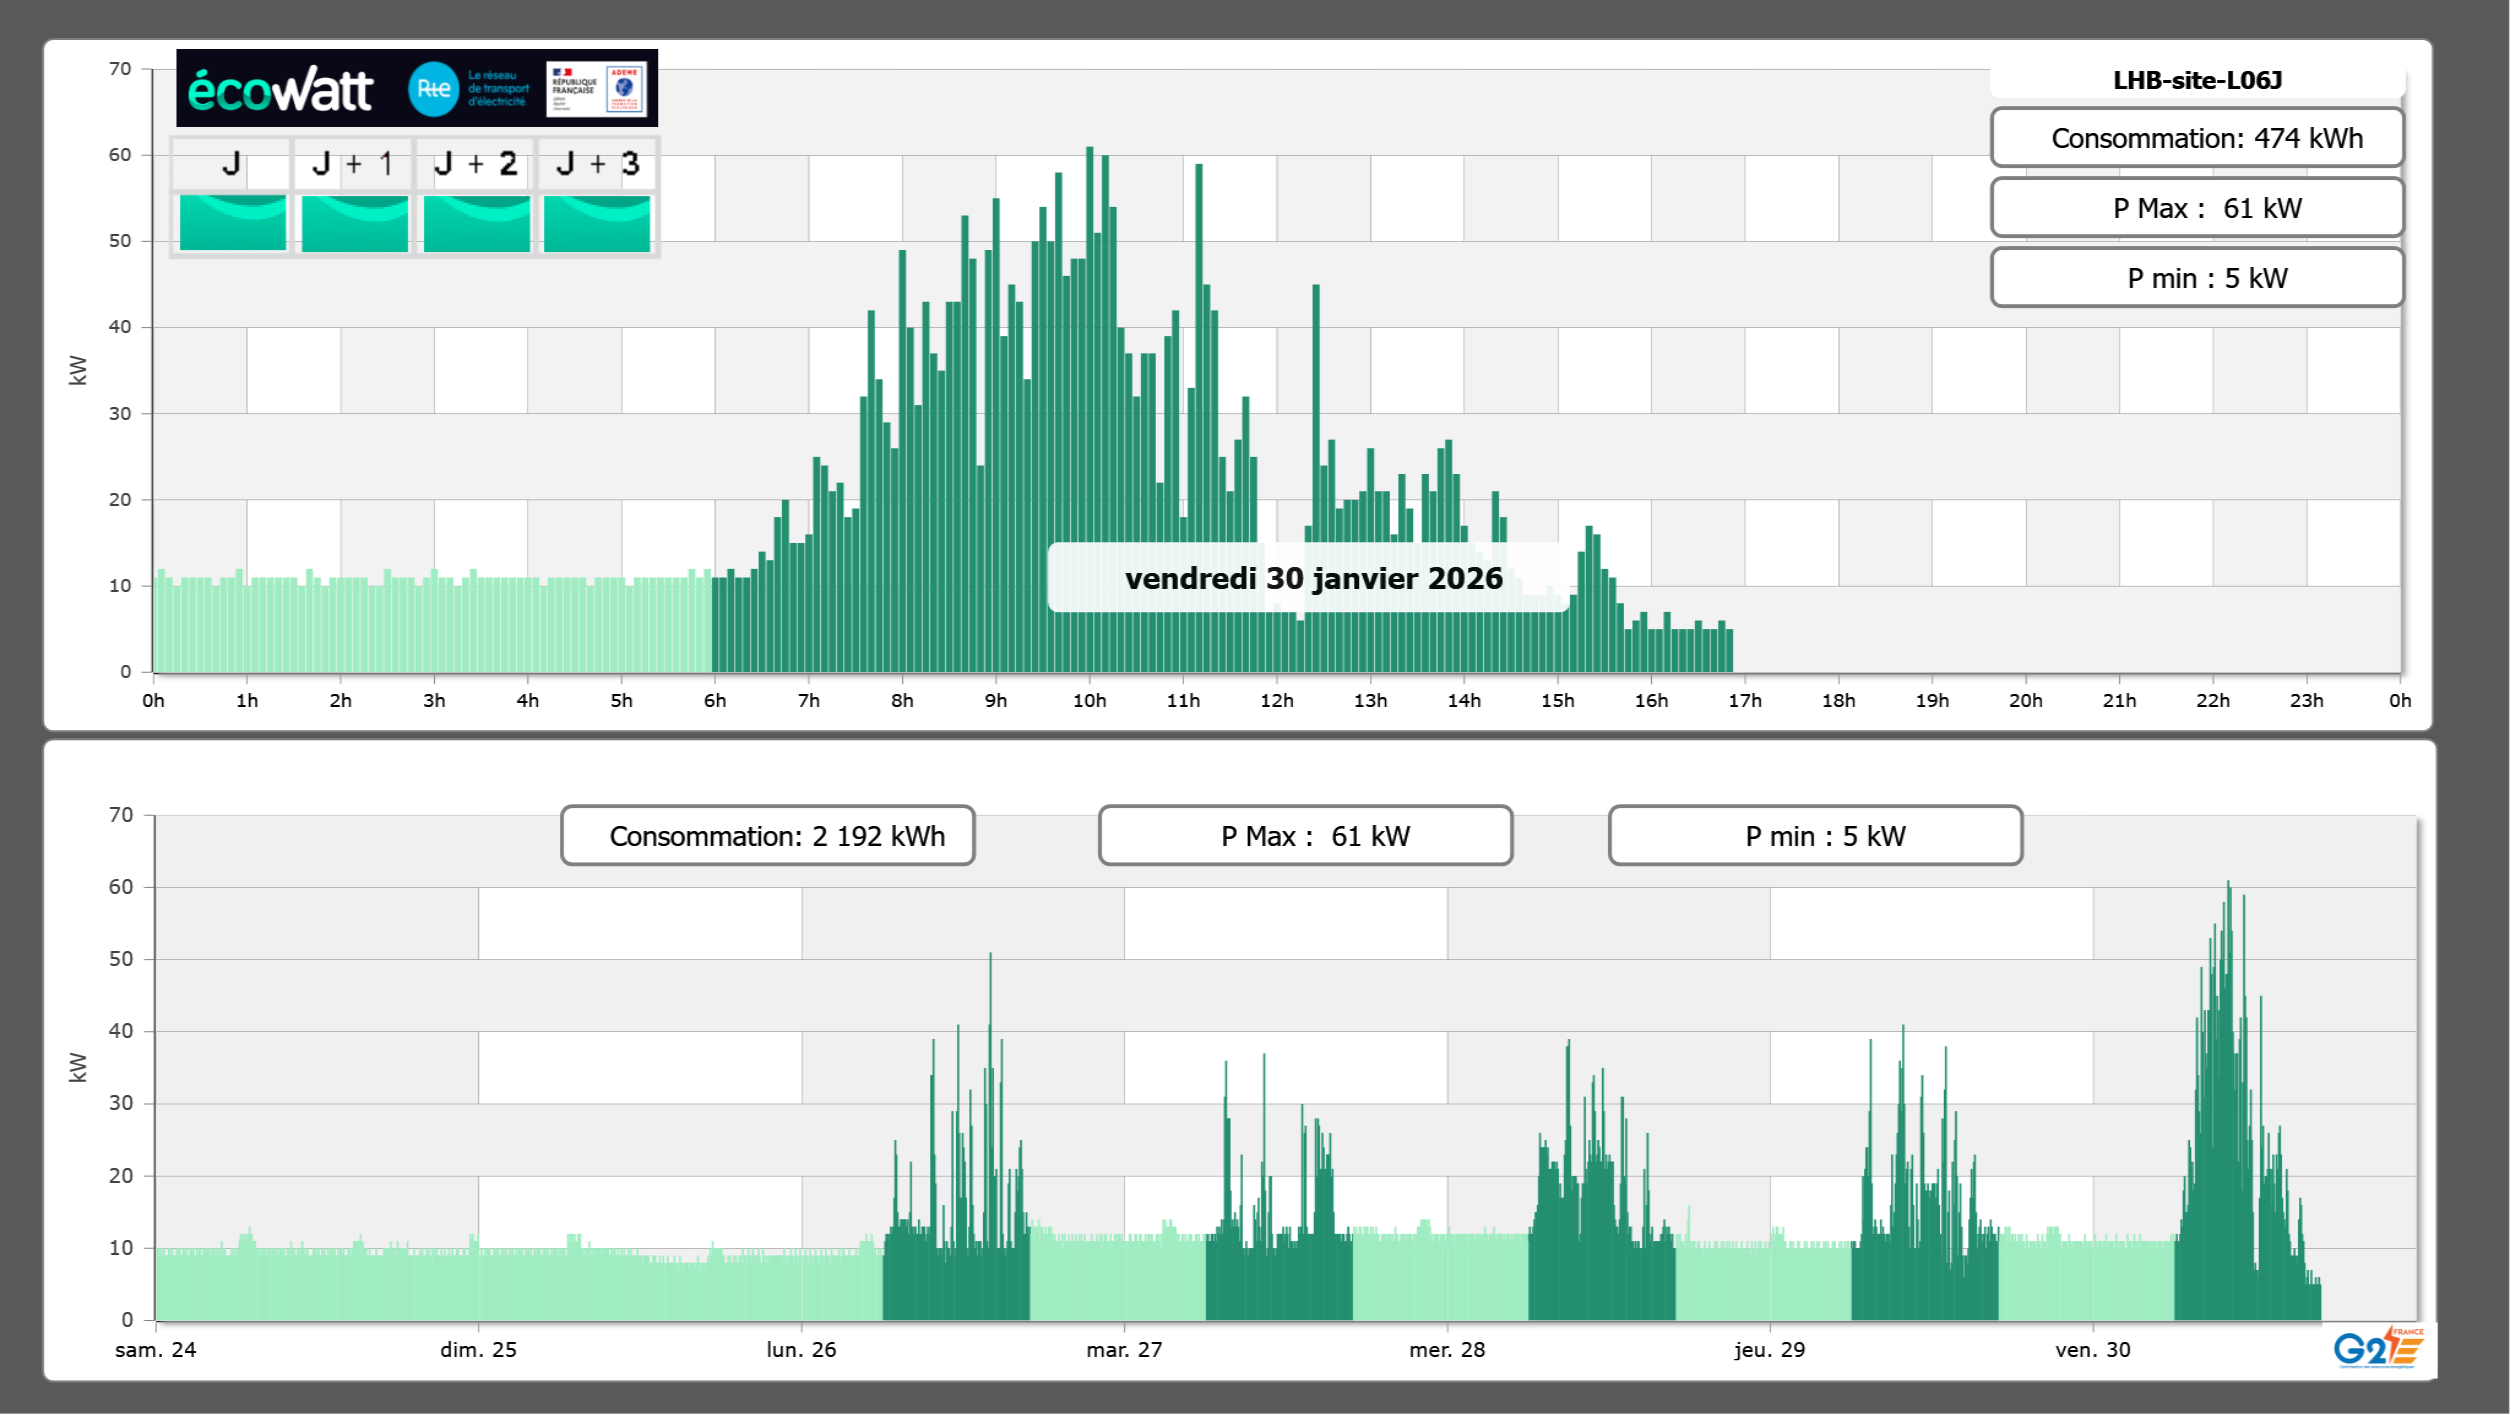The width and height of the screenshot is (2511, 1415).
Task: Click the RTE round logo
Action: tap(433, 89)
